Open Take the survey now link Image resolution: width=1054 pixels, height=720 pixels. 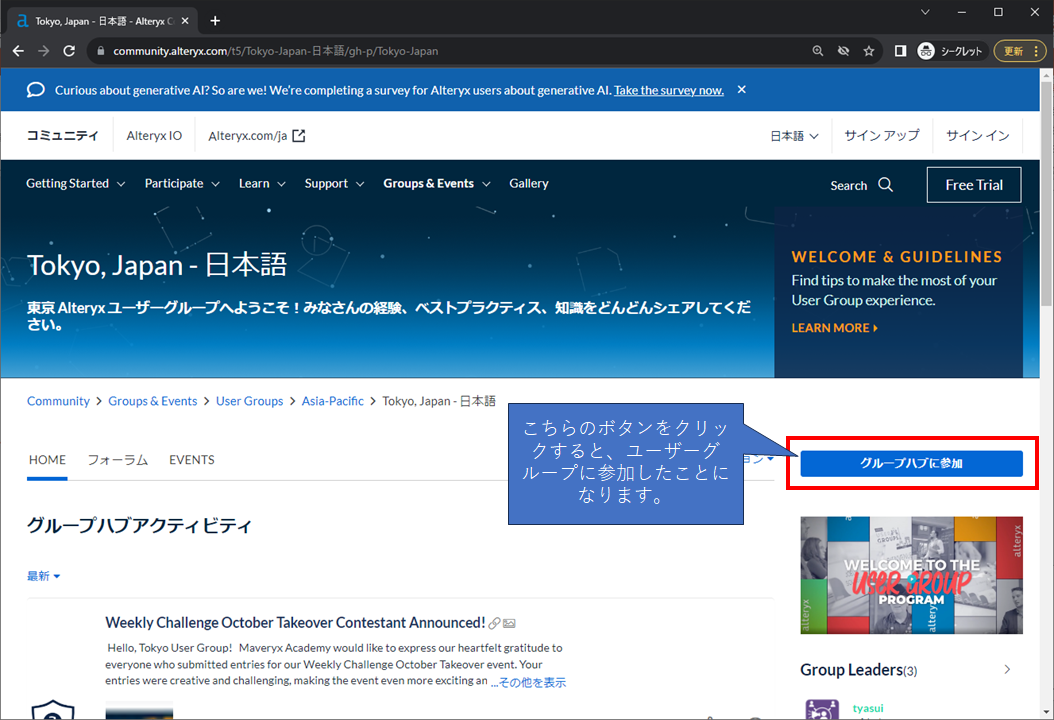pos(668,90)
